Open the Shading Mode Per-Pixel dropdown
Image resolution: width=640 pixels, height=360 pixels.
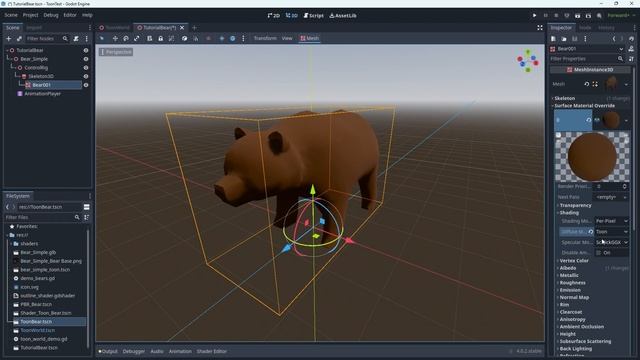(x=611, y=221)
